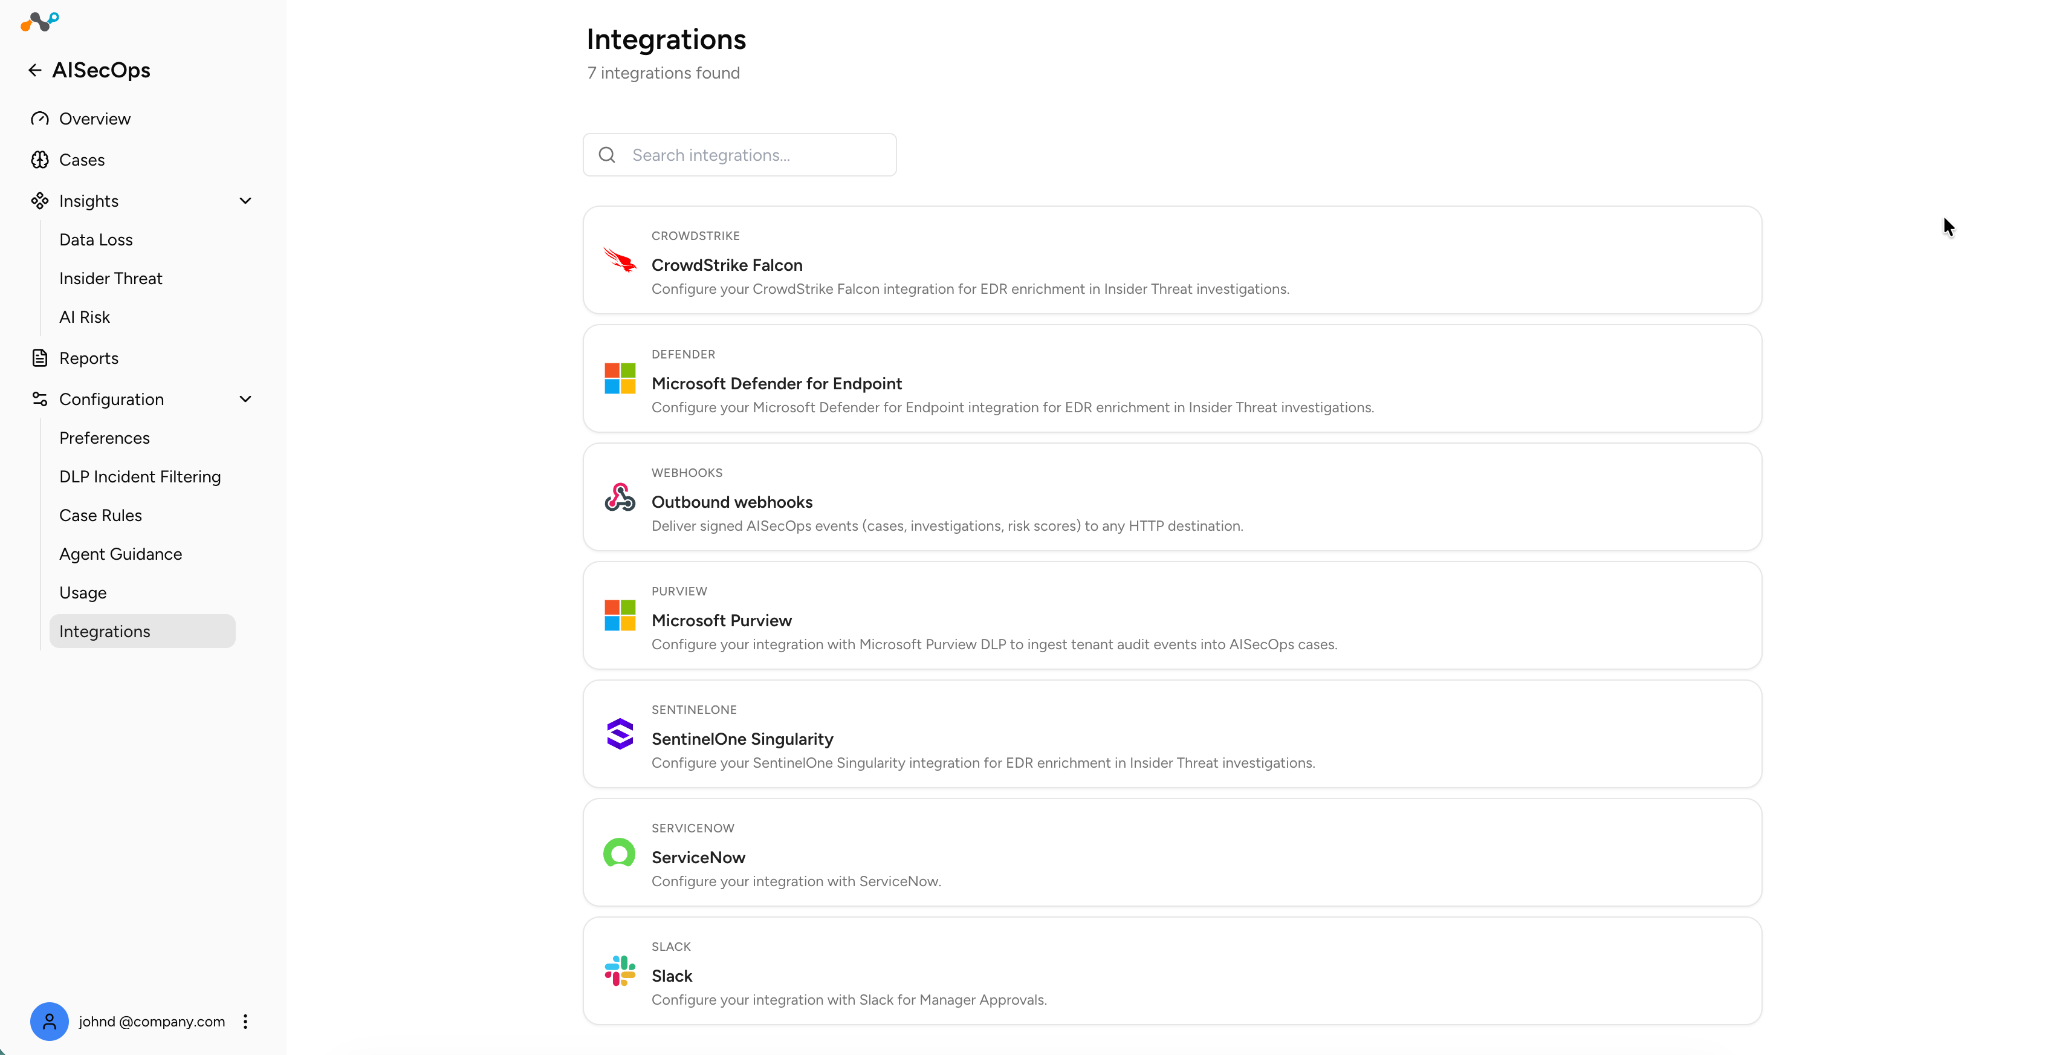Click the back arrow beside AISecOps
This screenshot has width=2048, height=1055.
[x=35, y=70]
